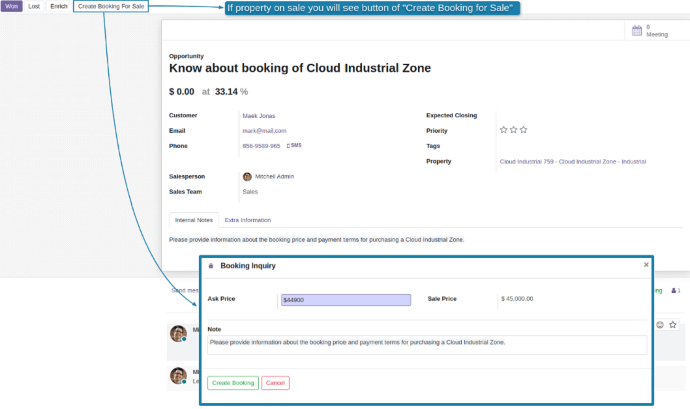
Task: Click the SMS icon beside phone number
Action: (294, 146)
